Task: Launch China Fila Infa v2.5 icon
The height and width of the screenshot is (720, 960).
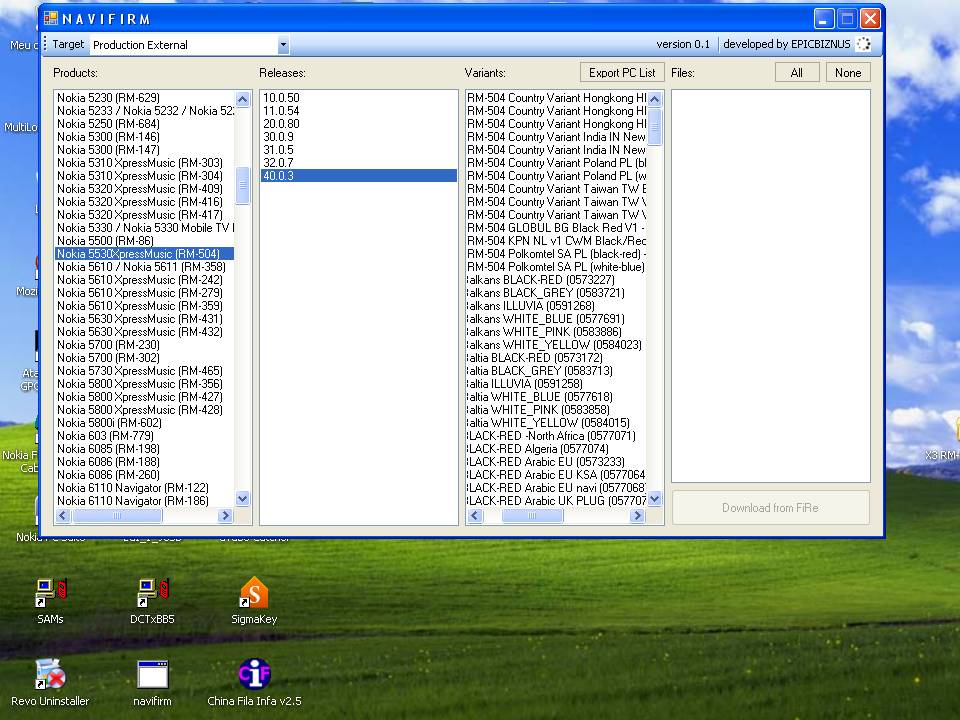Action: (x=254, y=682)
